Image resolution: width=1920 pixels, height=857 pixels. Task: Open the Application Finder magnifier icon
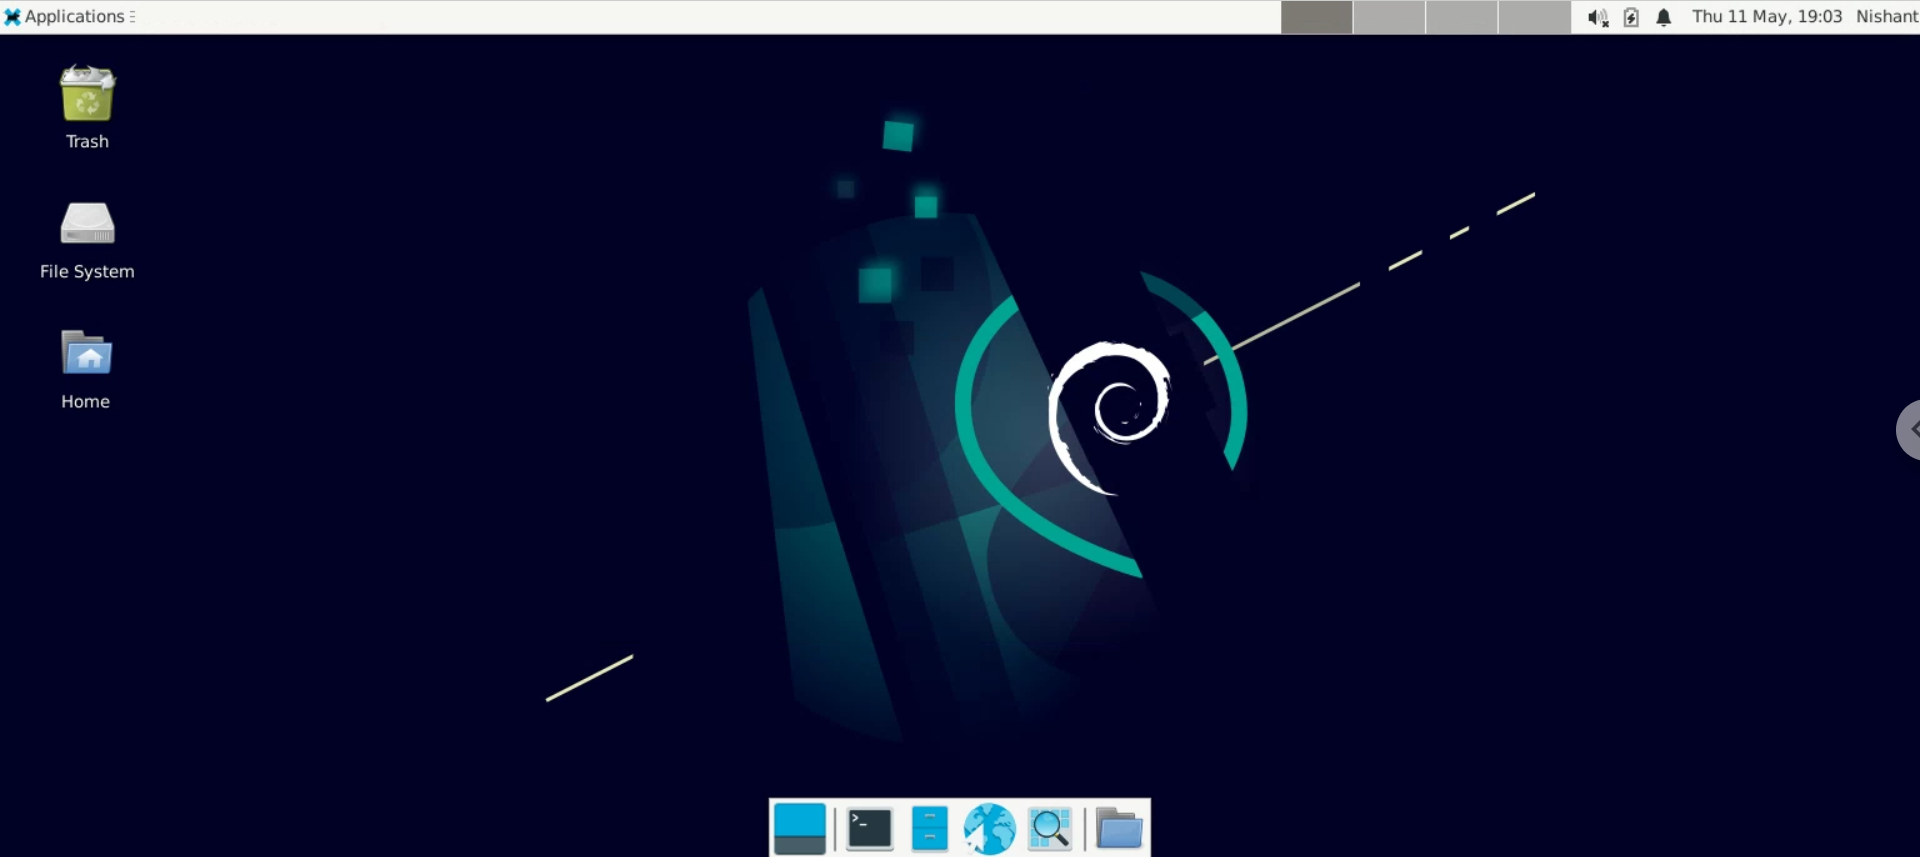tap(1050, 829)
